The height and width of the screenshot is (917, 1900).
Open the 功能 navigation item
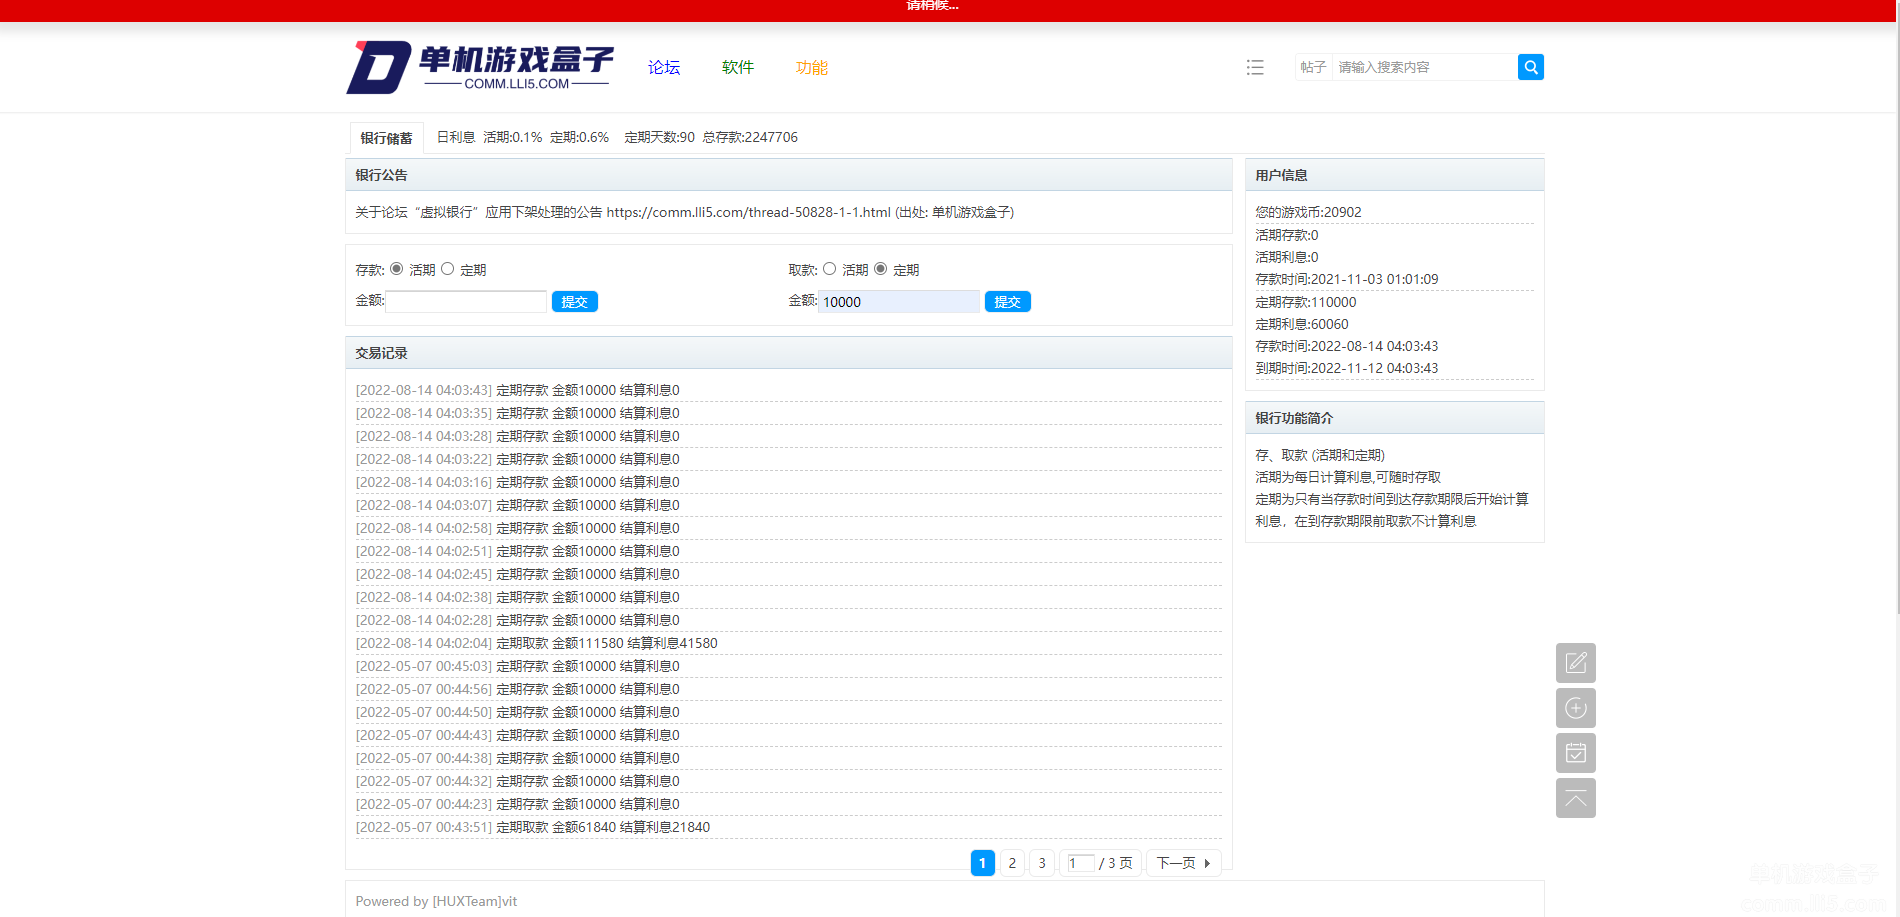click(x=812, y=67)
